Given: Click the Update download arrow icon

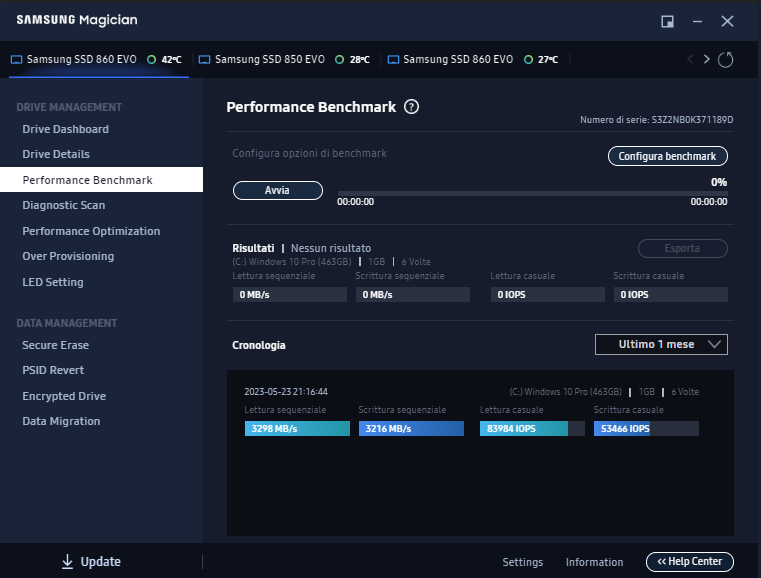Looking at the screenshot, I should coord(67,561).
